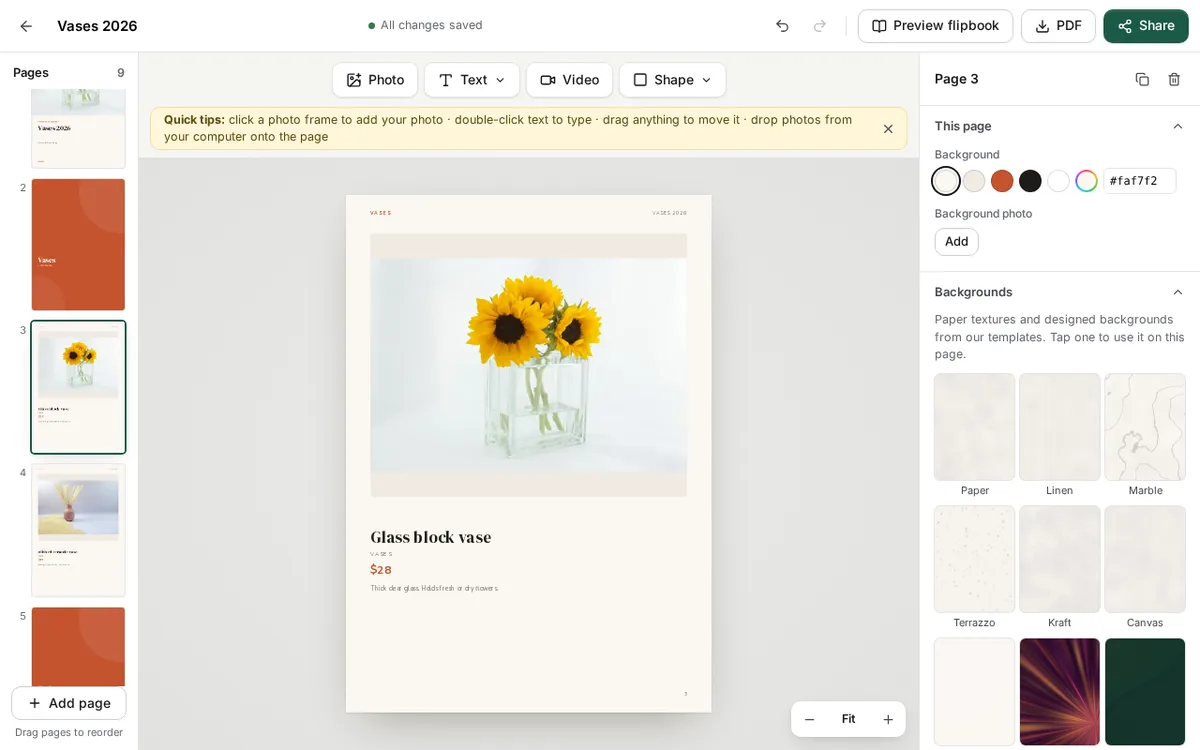This screenshot has width=1200, height=750.
Task: Click the Fit zoom button
Action: click(x=848, y=719)
